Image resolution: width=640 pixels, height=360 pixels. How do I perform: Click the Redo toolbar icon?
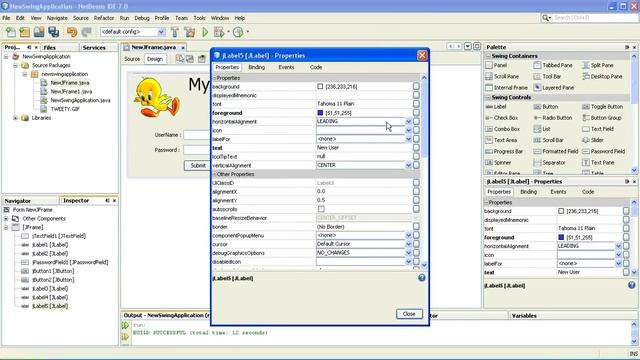click(x=86, y=32)
